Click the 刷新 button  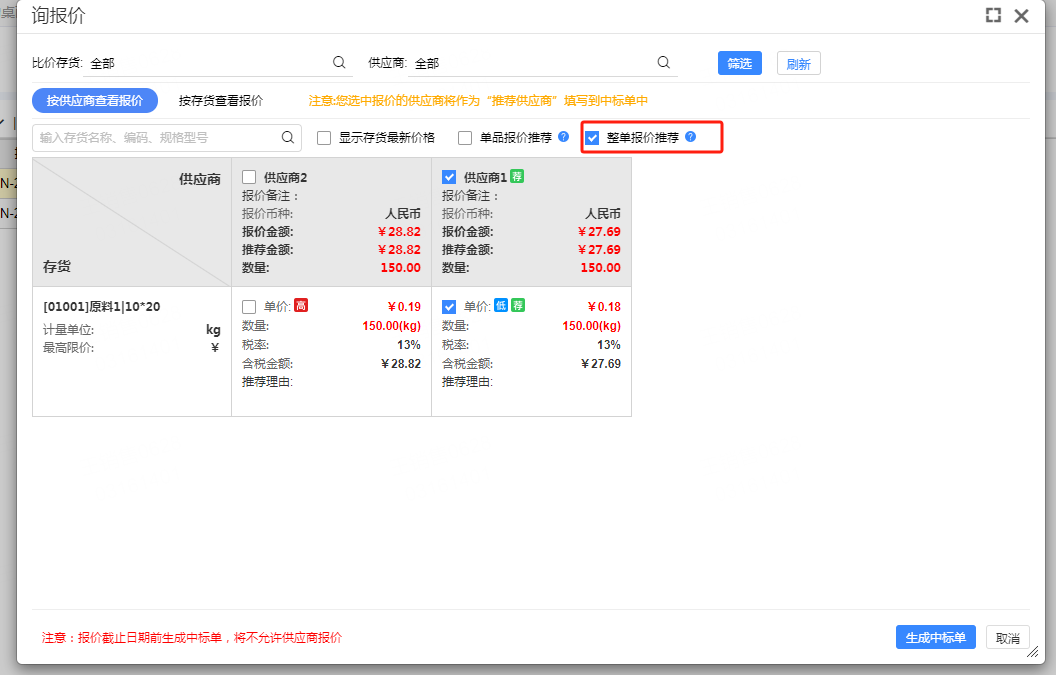(x=799, y=63)
